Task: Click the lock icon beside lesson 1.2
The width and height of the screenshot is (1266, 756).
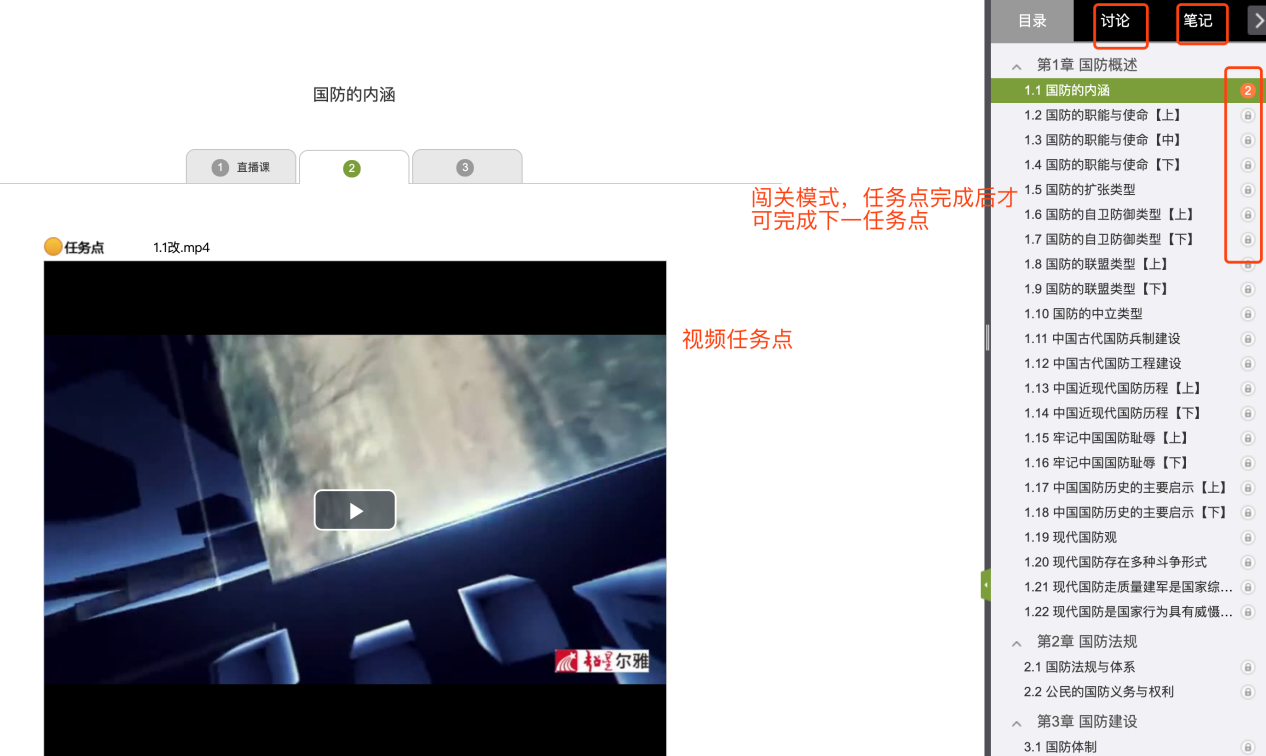Action: [1247, 115]
